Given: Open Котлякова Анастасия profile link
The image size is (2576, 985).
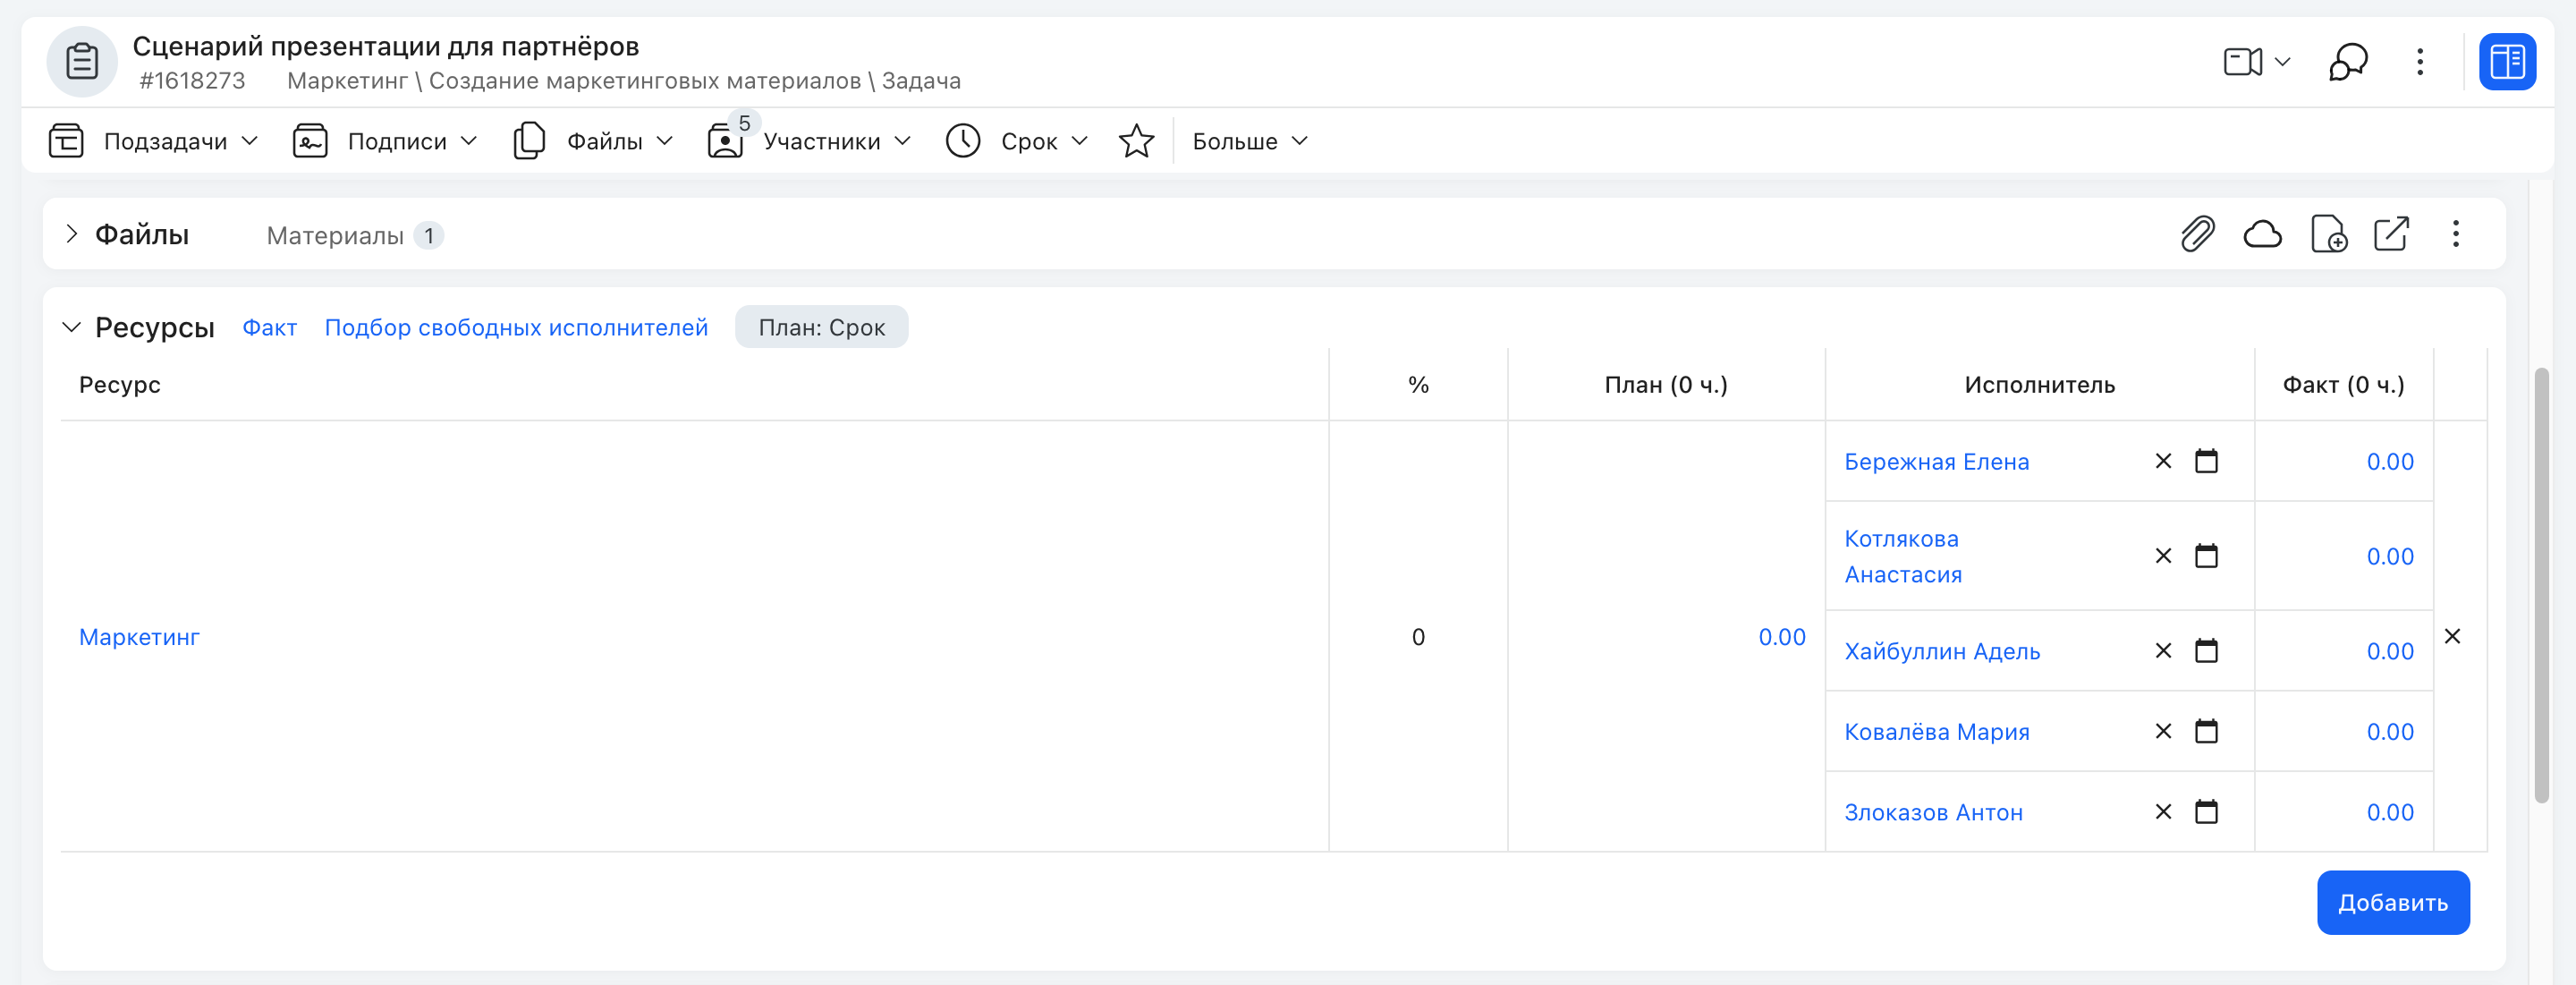Looking at the screenshot, I should (1903, 557).
